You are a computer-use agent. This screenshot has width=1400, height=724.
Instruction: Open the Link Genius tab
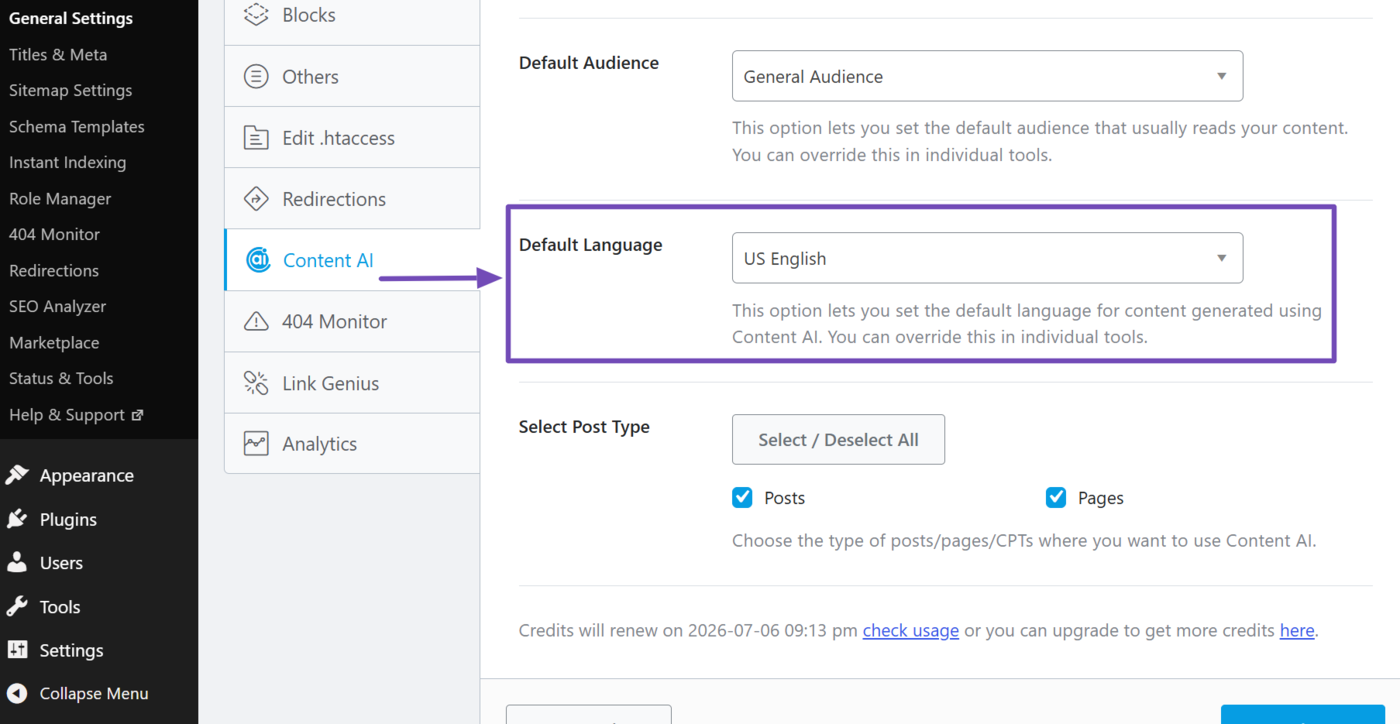point(352,383)
